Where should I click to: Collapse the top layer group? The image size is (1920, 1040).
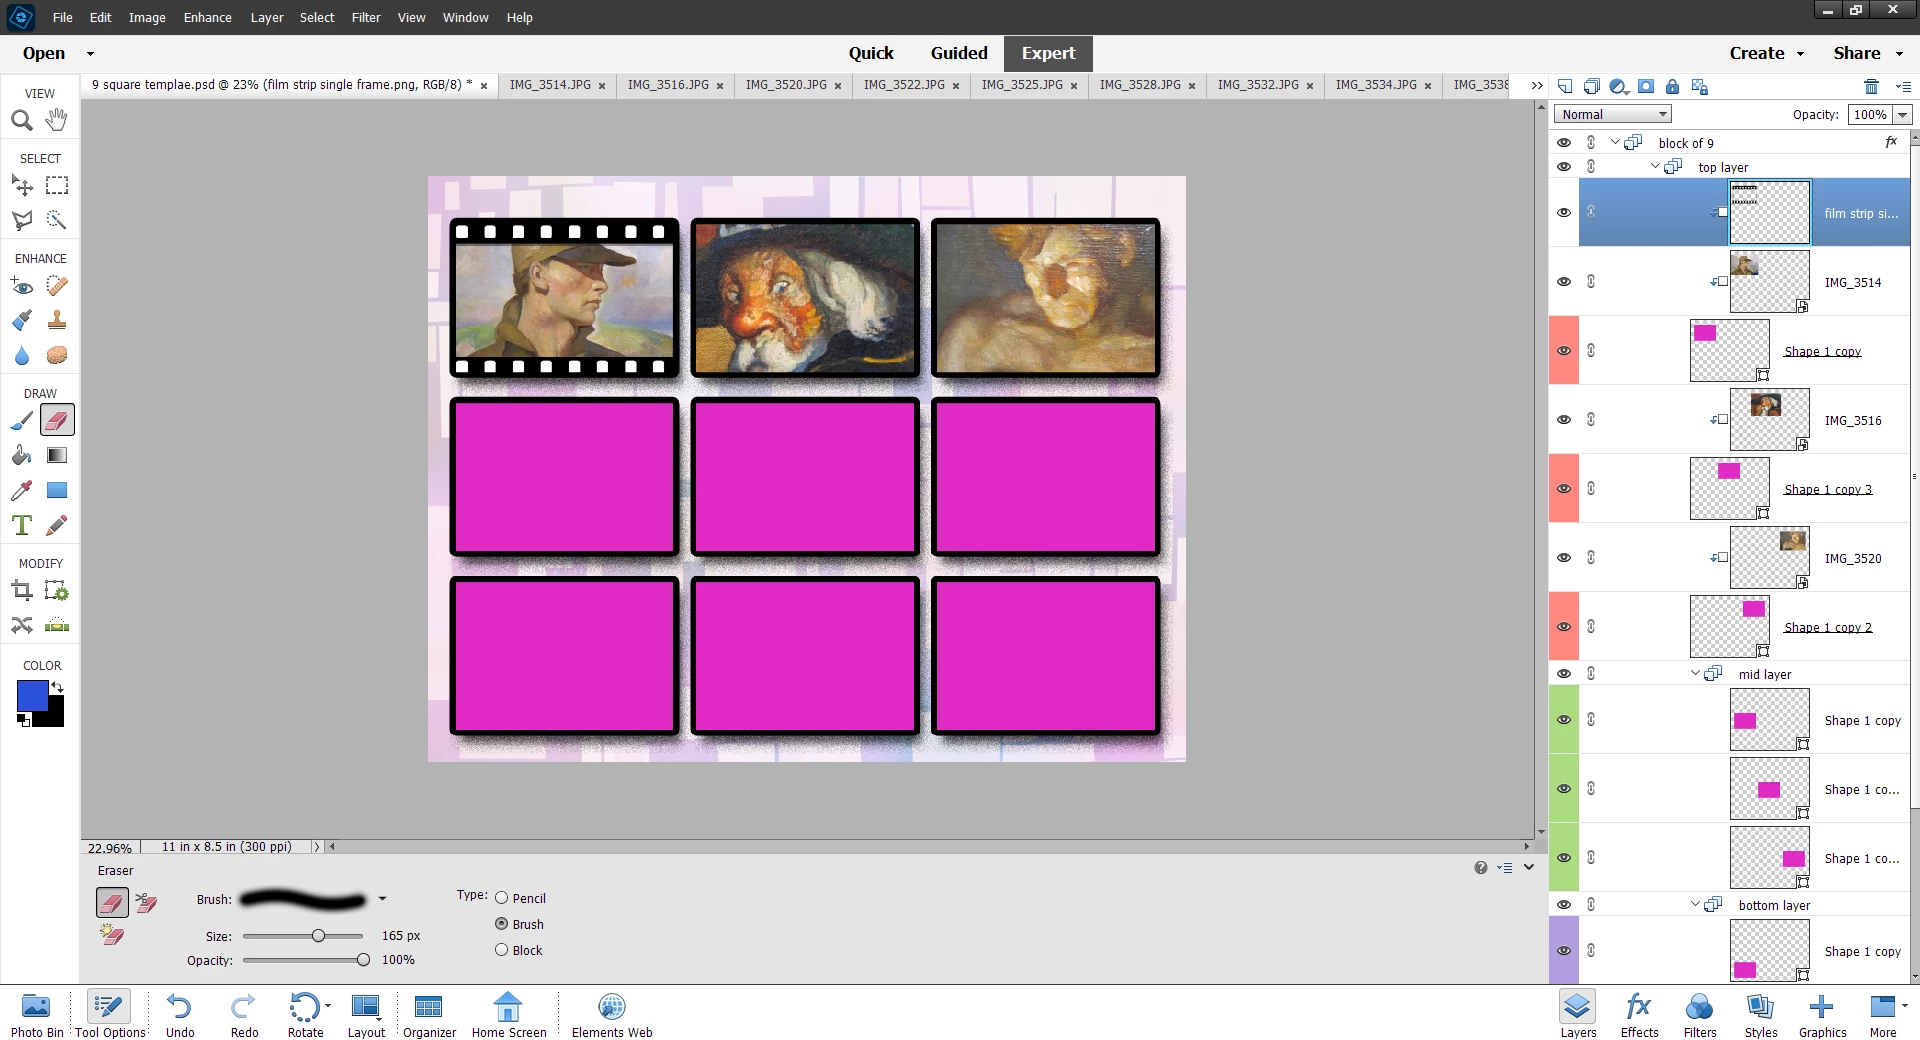coord(1655,166)
